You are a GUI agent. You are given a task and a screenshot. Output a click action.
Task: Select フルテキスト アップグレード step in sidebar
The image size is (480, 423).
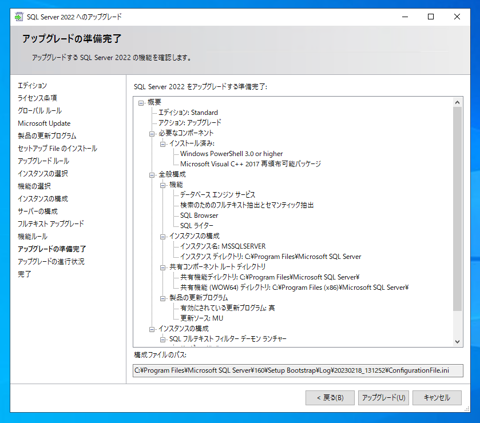(x=51, y=224)
